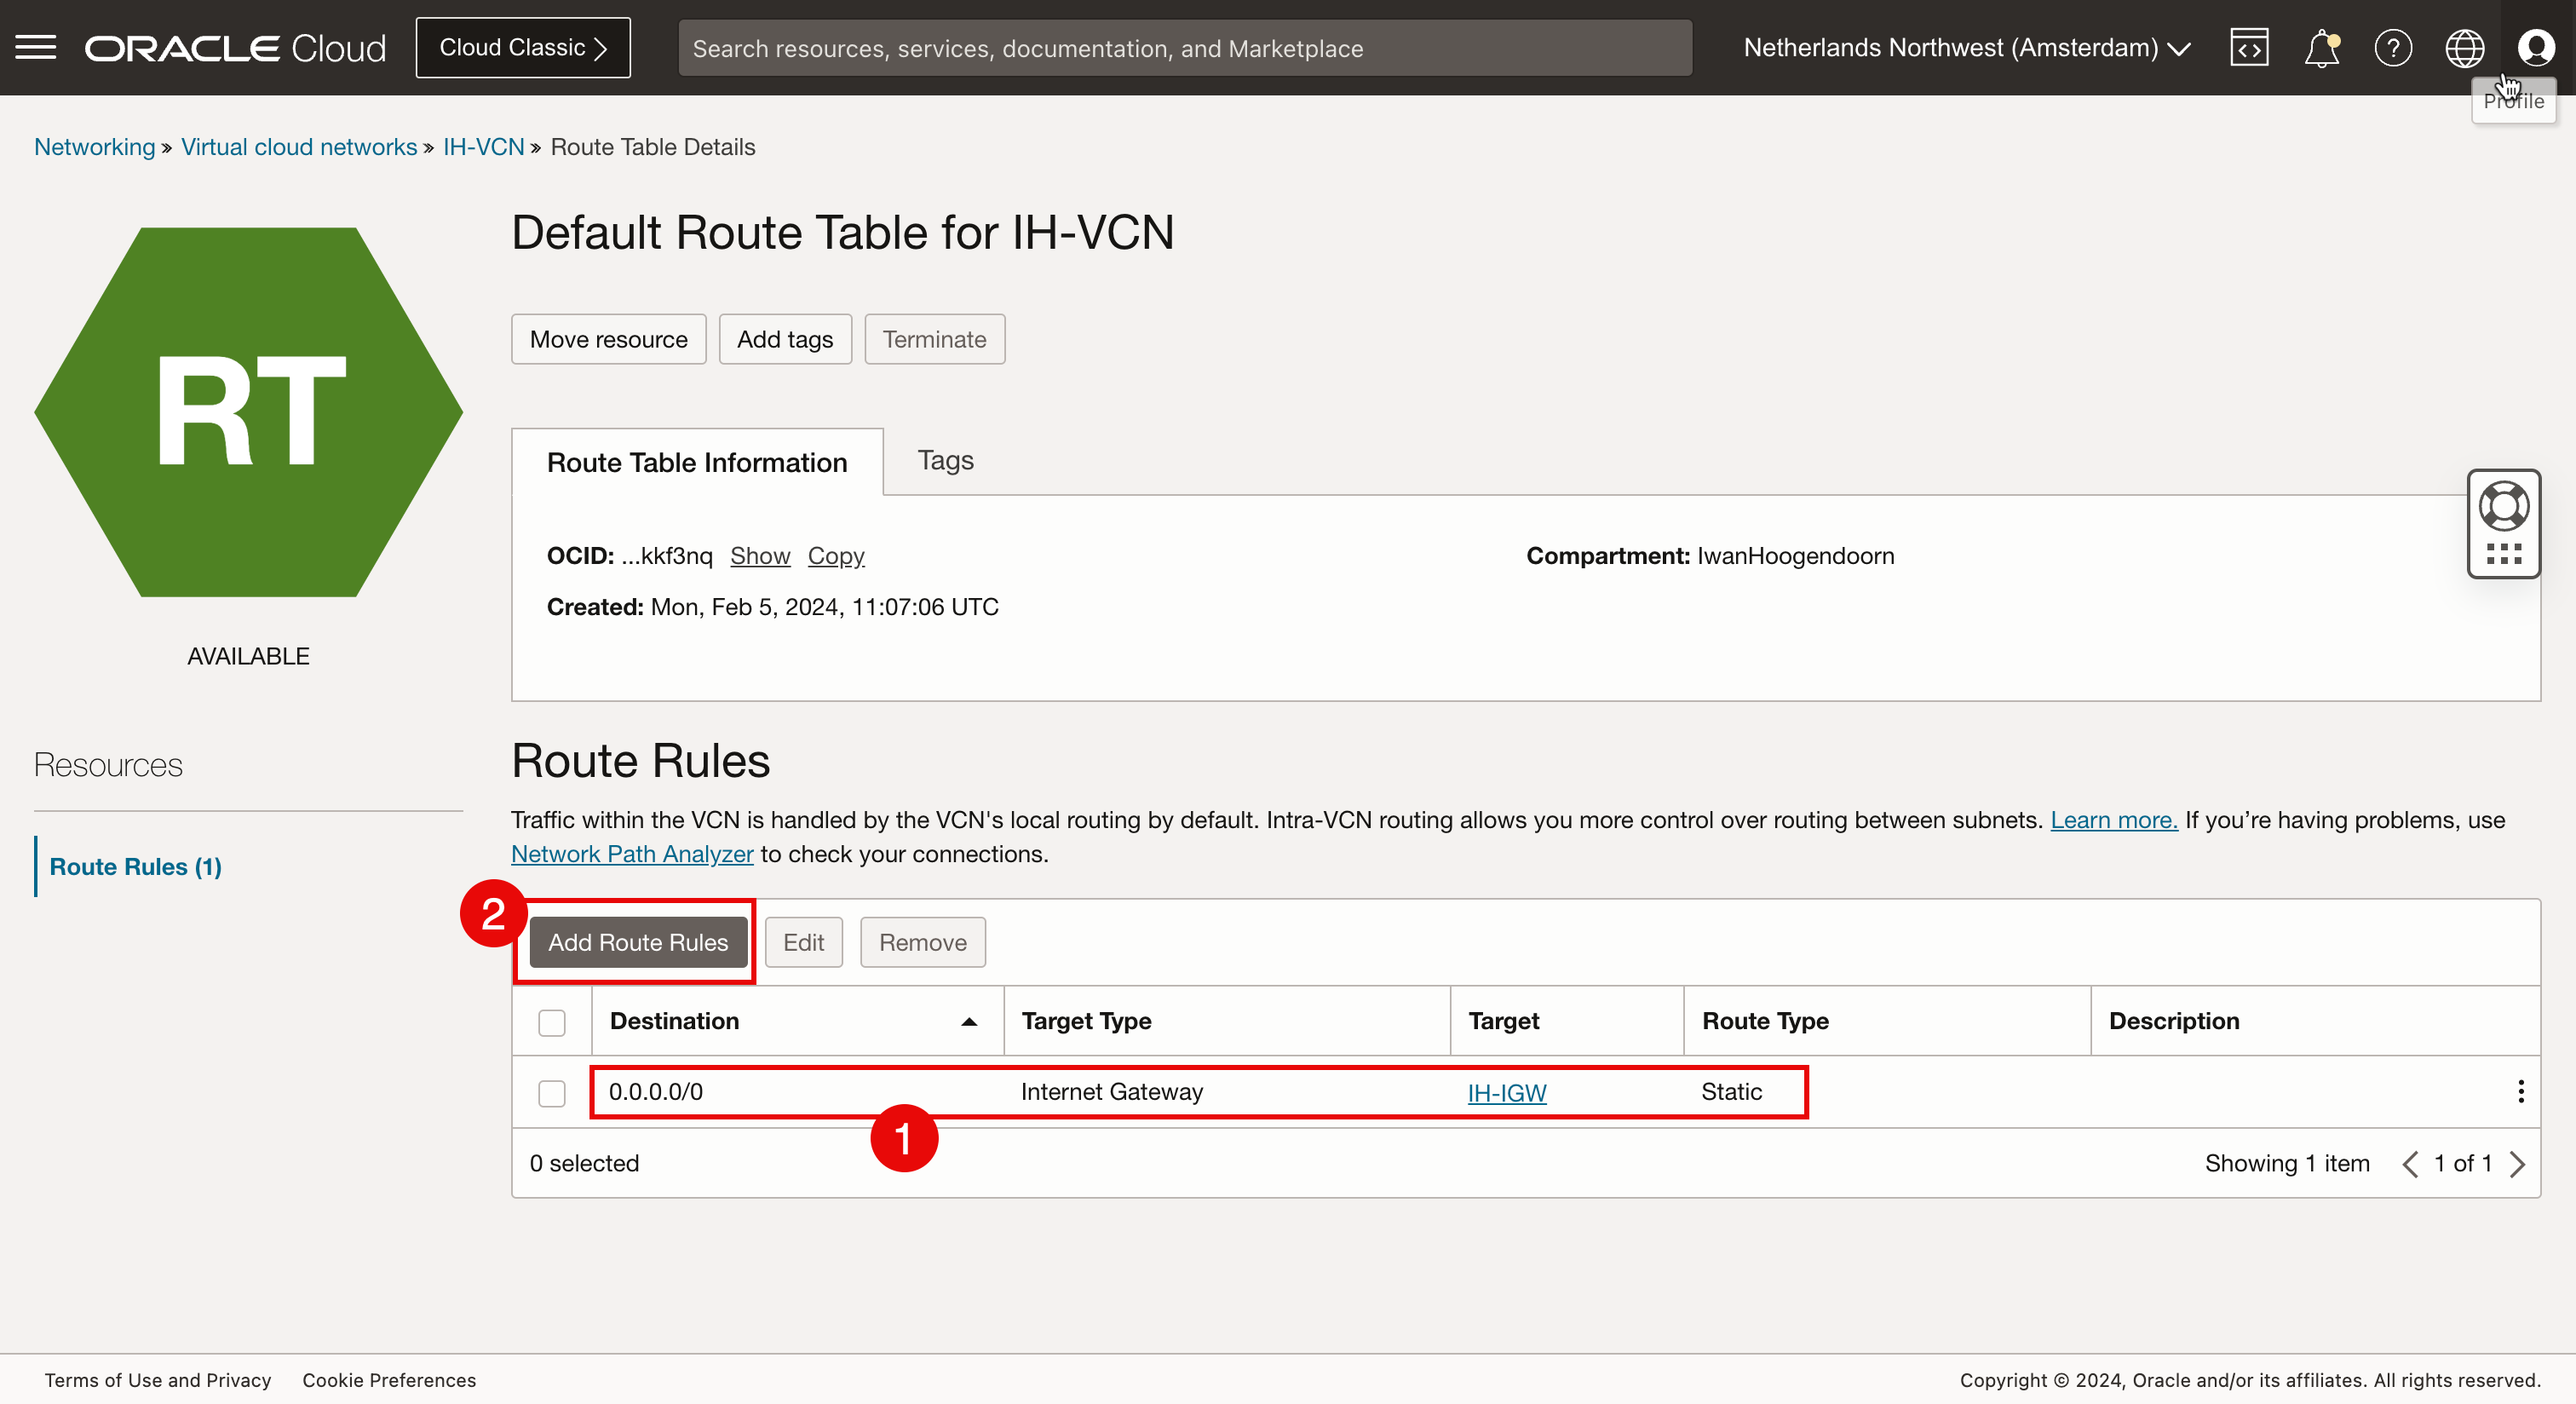Open the Cloud Classic switcher
Image resolution: width=2576 pixels, height=1404 pixels.
point(523,47)
